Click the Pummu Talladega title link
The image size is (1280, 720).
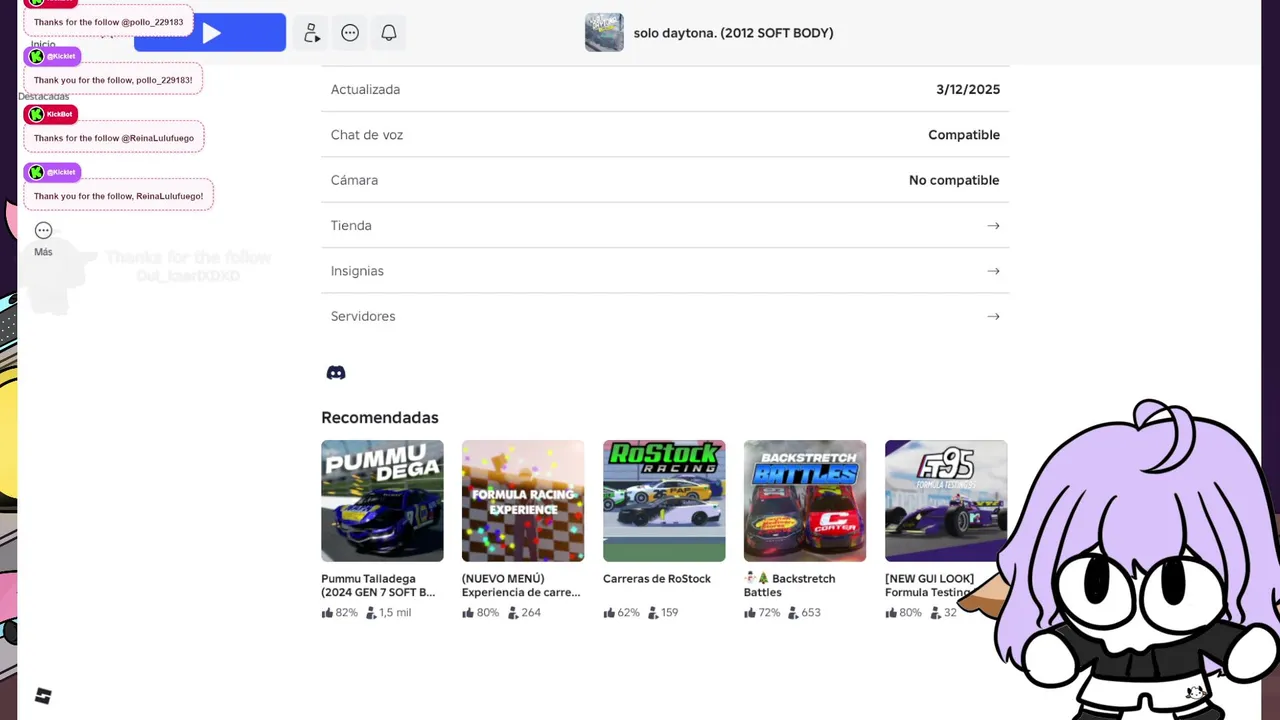coord(378,585)
